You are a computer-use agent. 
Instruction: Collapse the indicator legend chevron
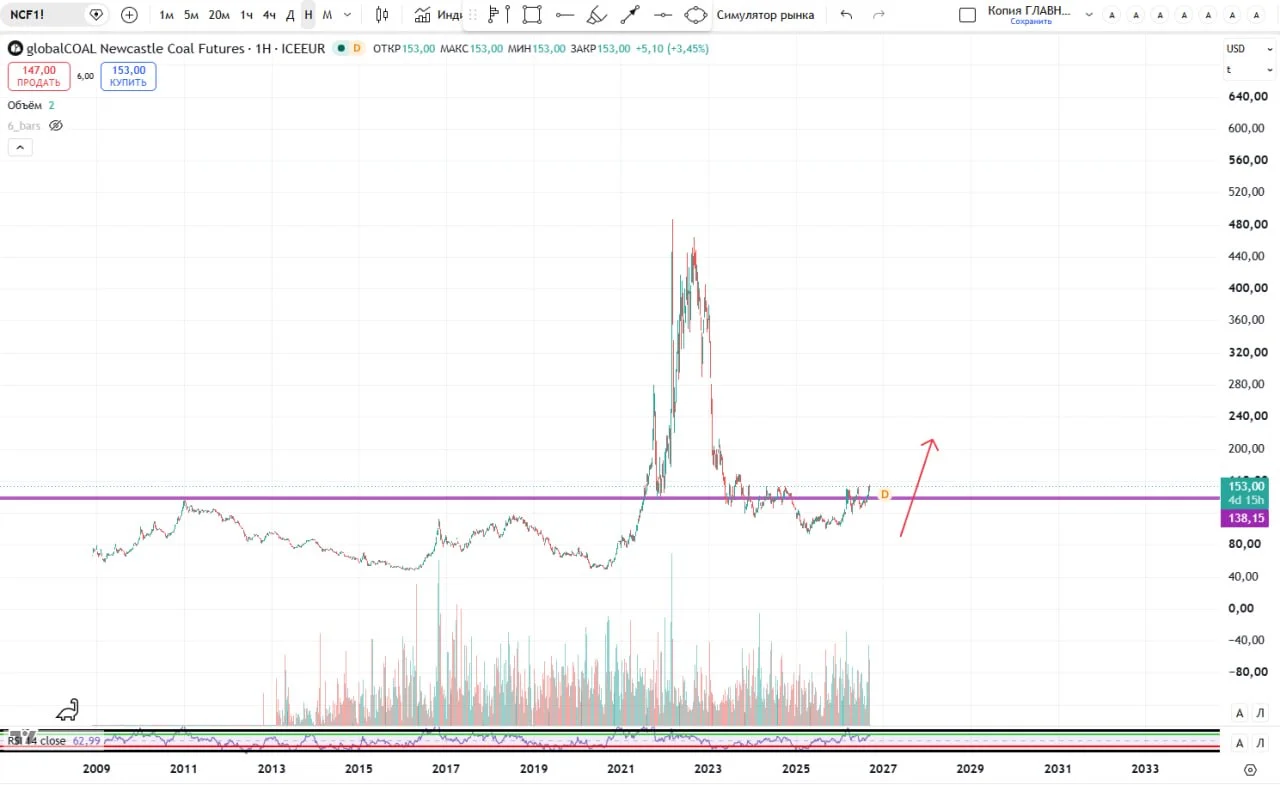[20, 147]
